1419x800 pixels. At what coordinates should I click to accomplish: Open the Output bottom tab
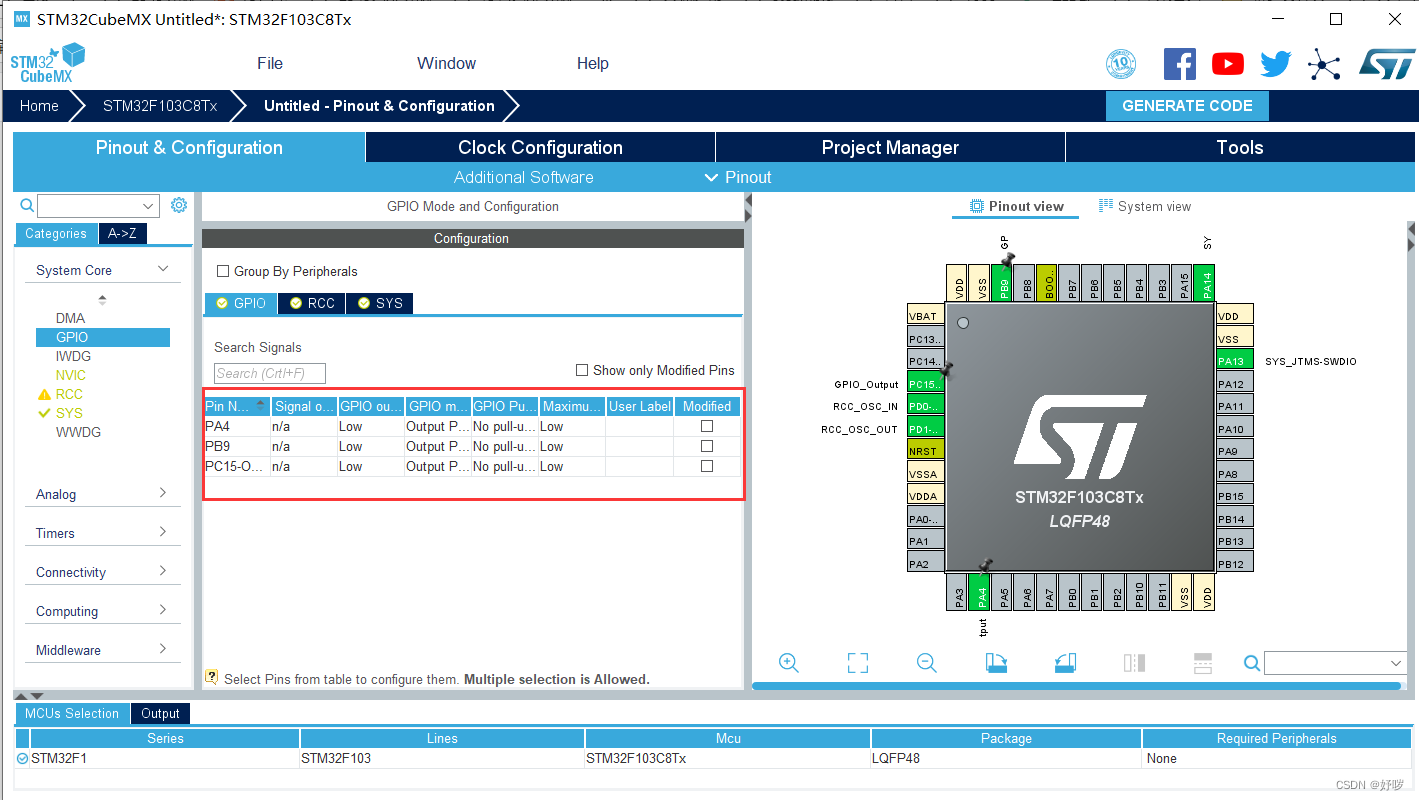[160, 713]
